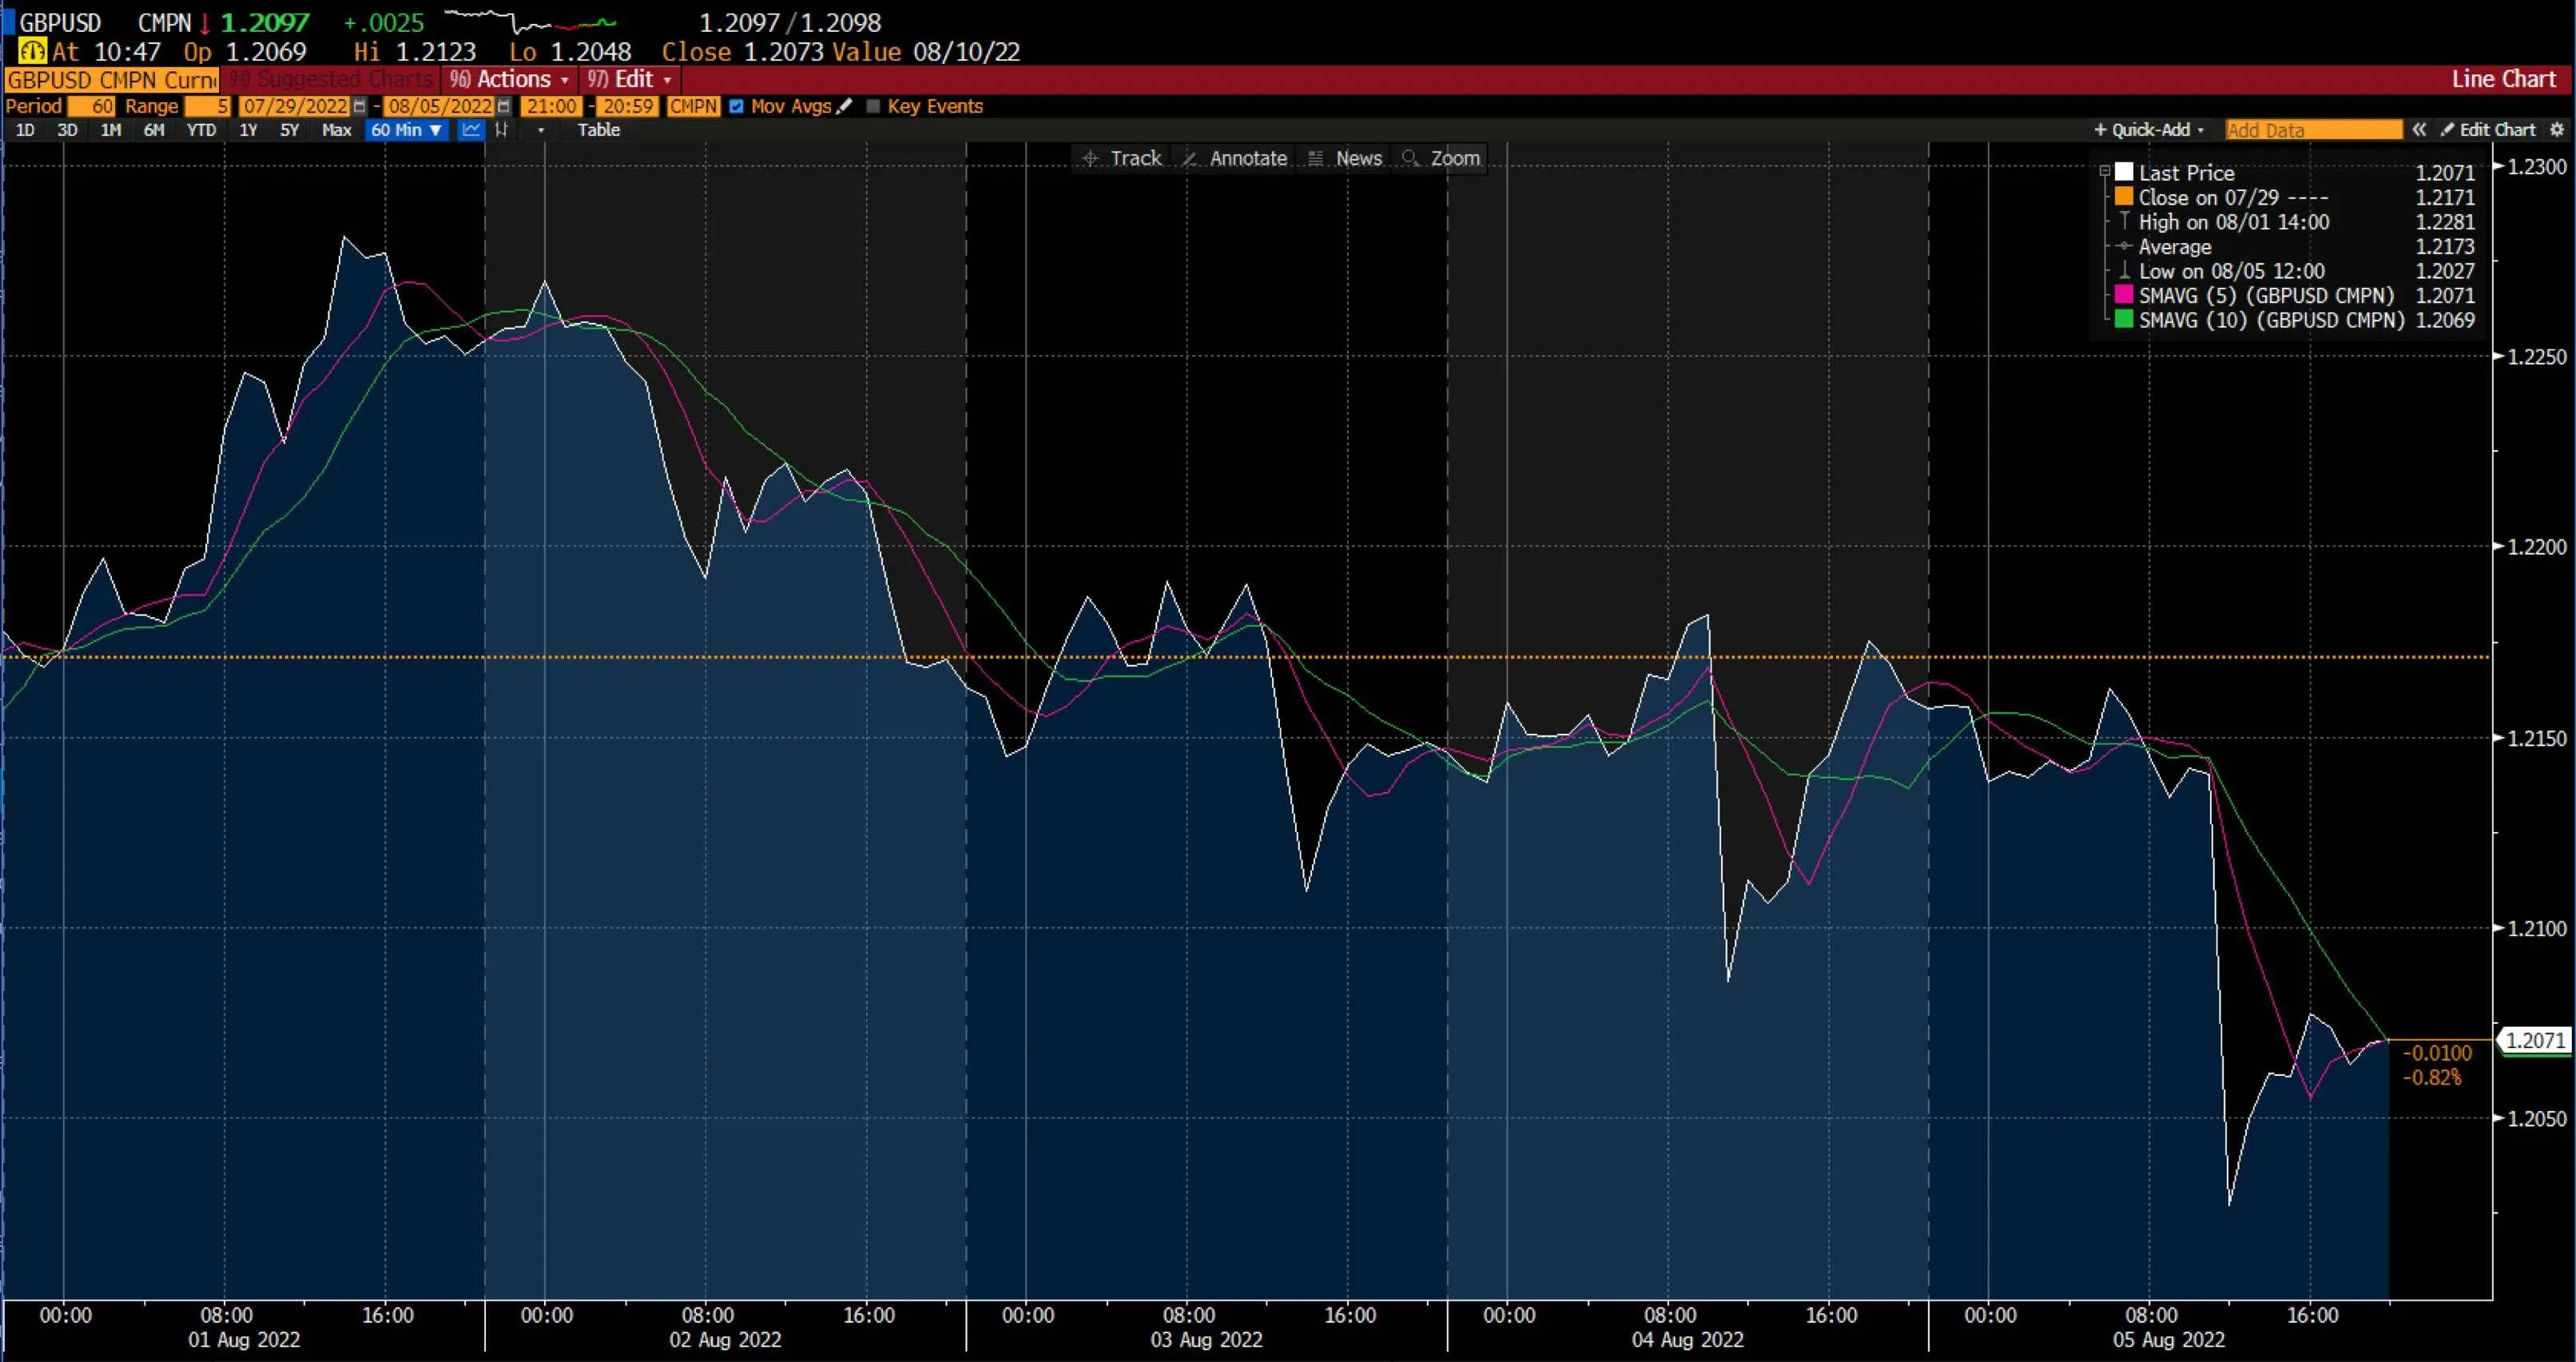Image resolution: width=2576 pixels, height=1362 pixels.
Task: Click inside the Add Data field
Action: tap(2311, 130)
